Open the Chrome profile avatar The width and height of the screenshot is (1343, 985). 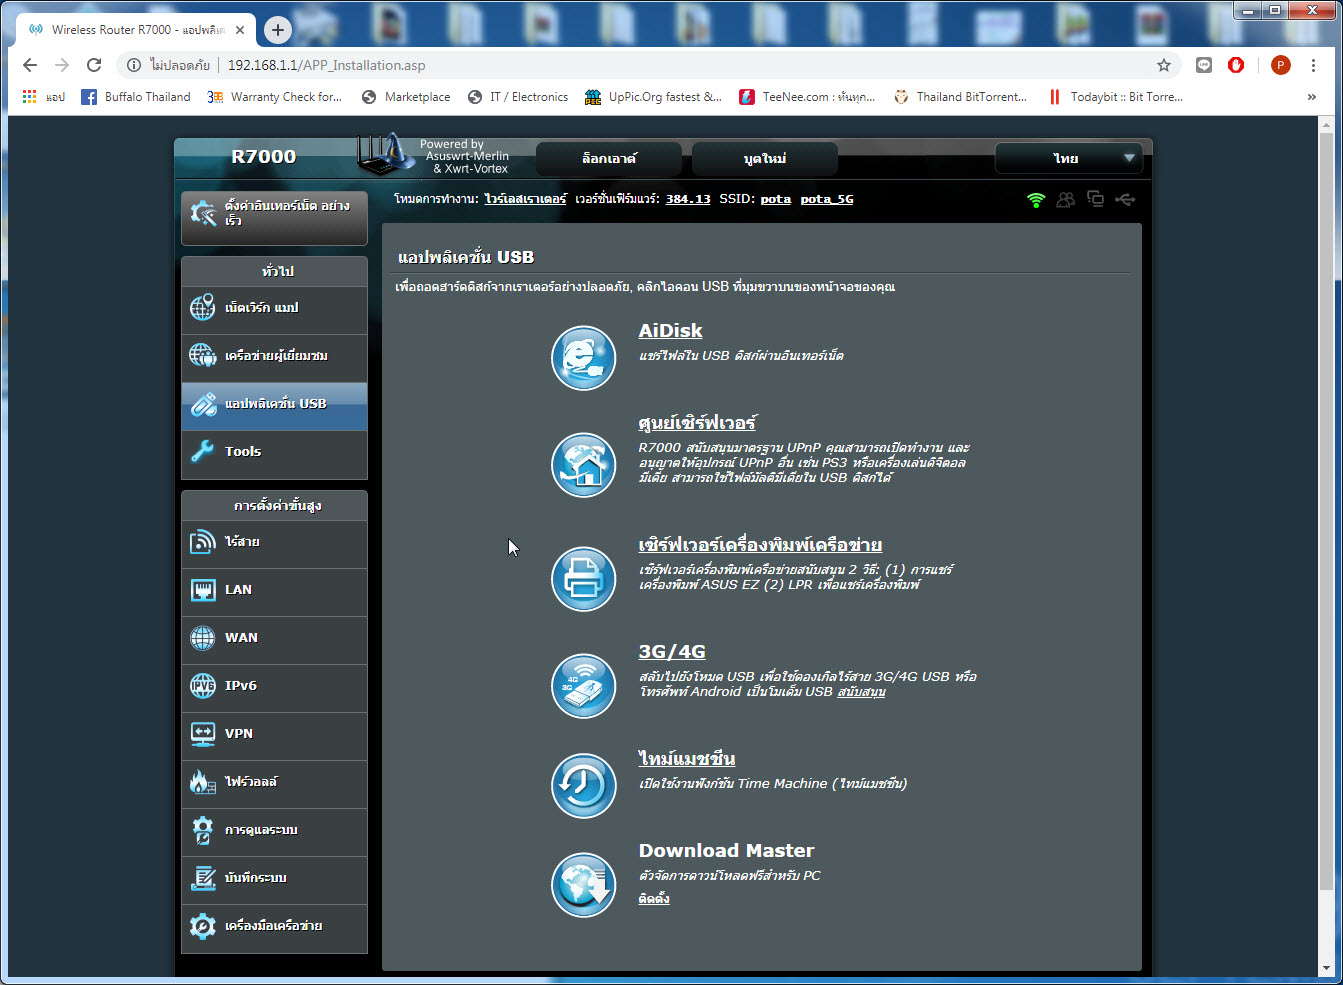tap(1280, 65)
